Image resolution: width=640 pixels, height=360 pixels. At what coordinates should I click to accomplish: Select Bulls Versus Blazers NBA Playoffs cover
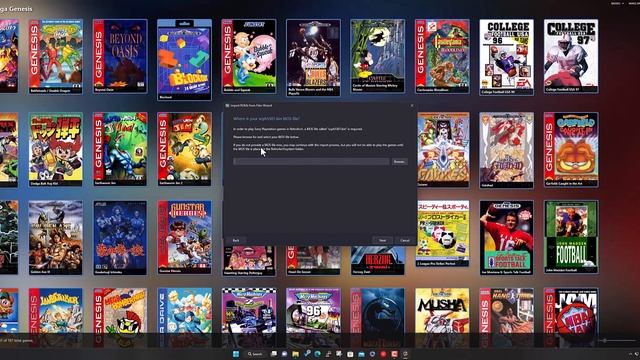[x=313, y=58]
